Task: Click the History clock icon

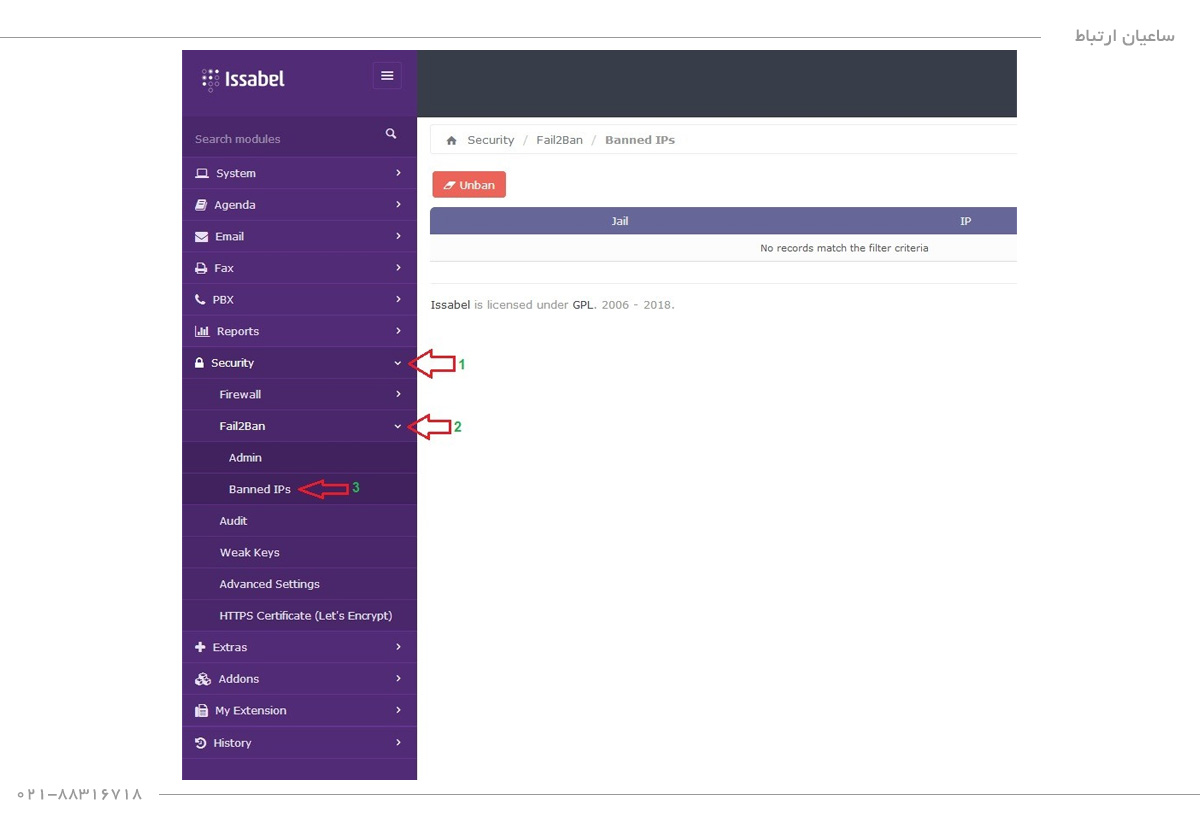Action: [x=200, y=743]
